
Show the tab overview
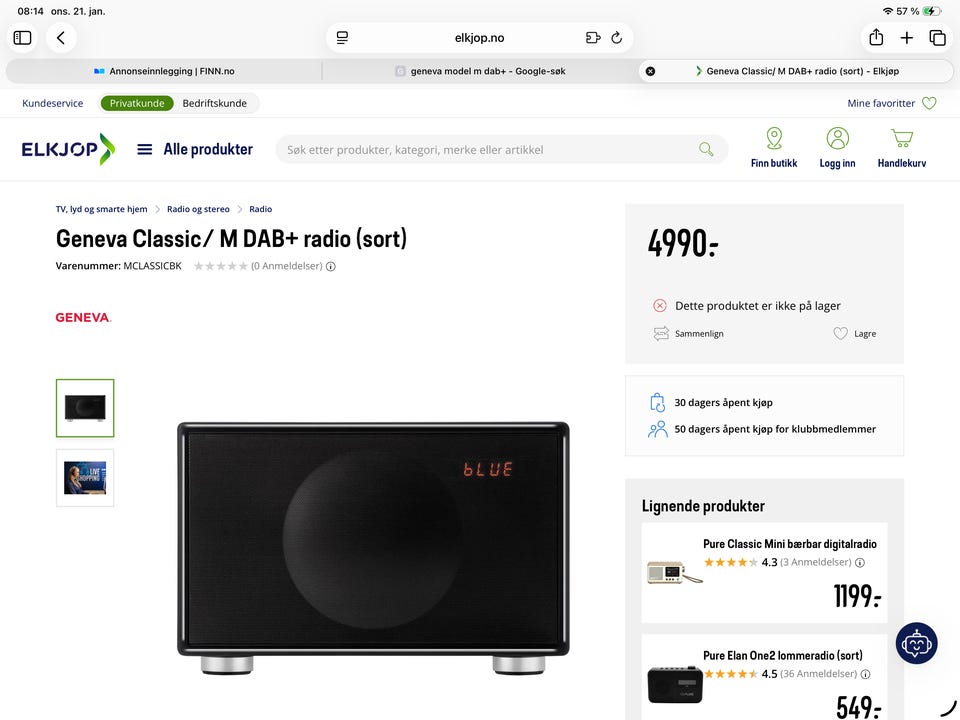pyautogui.click(x=937, y=38)
